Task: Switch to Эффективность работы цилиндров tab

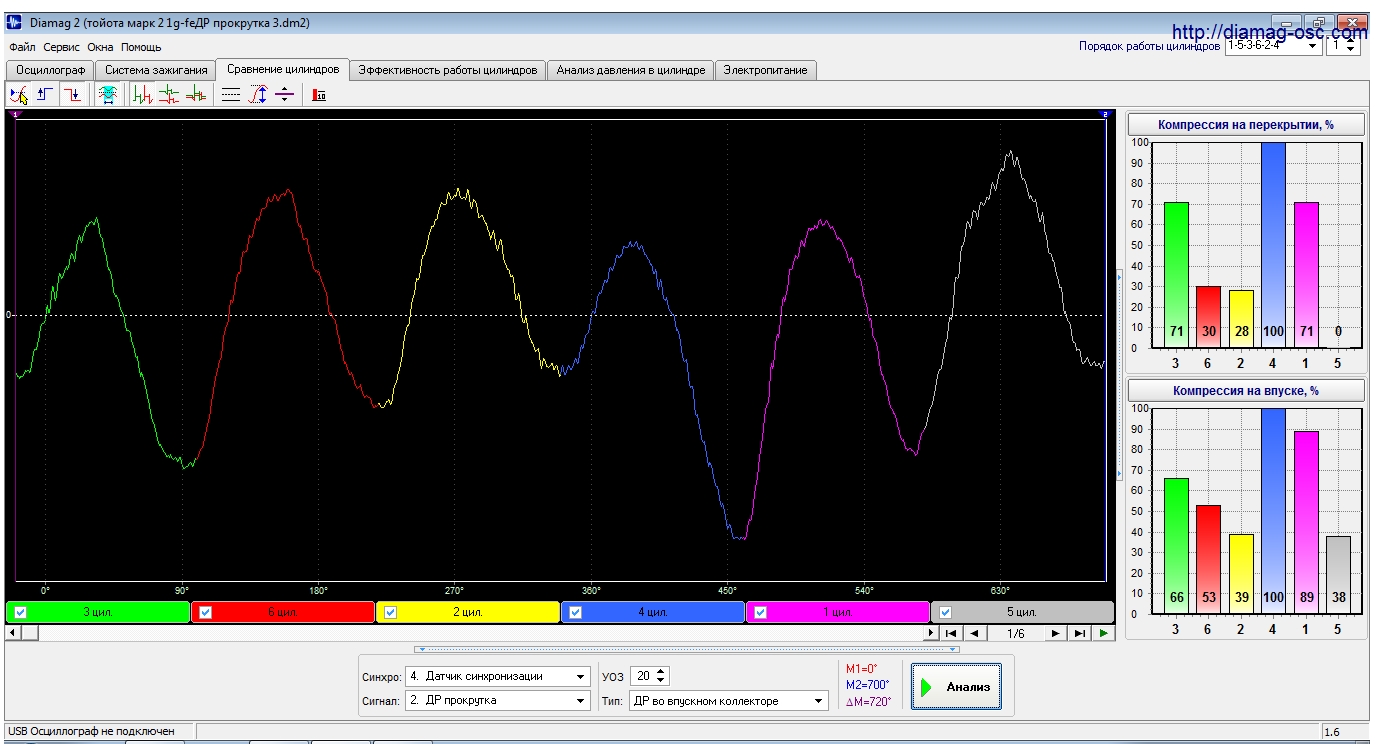Action: pos(448,70)
